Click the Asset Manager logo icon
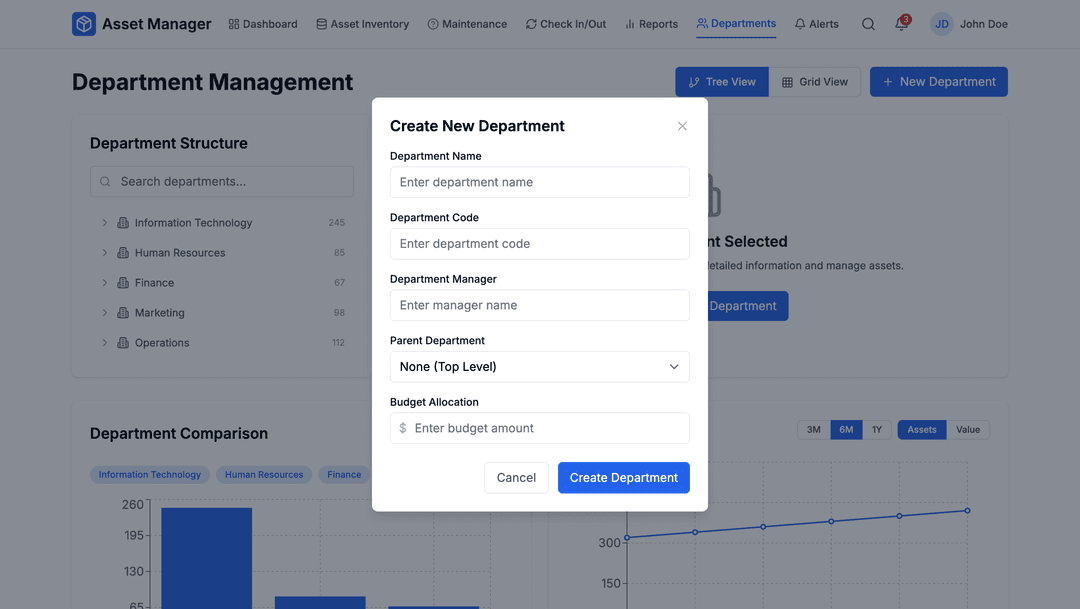This screenshot has width=1080, height=609. point(84,23)
